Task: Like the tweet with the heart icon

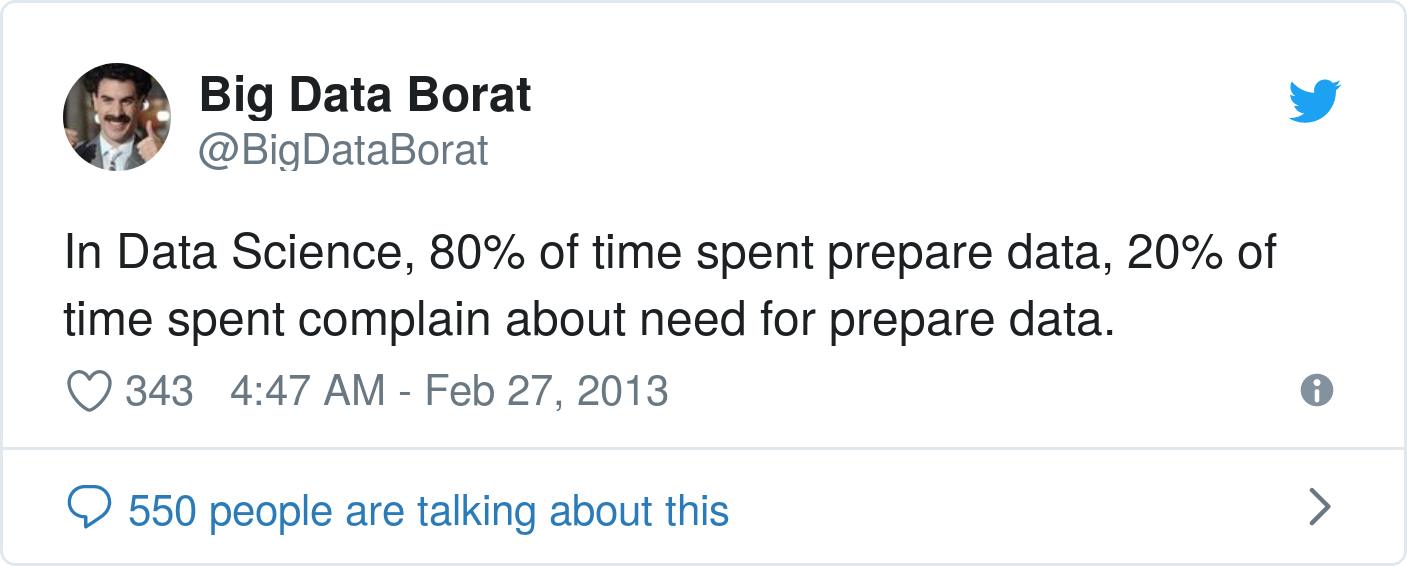Action: click(89, 390)
